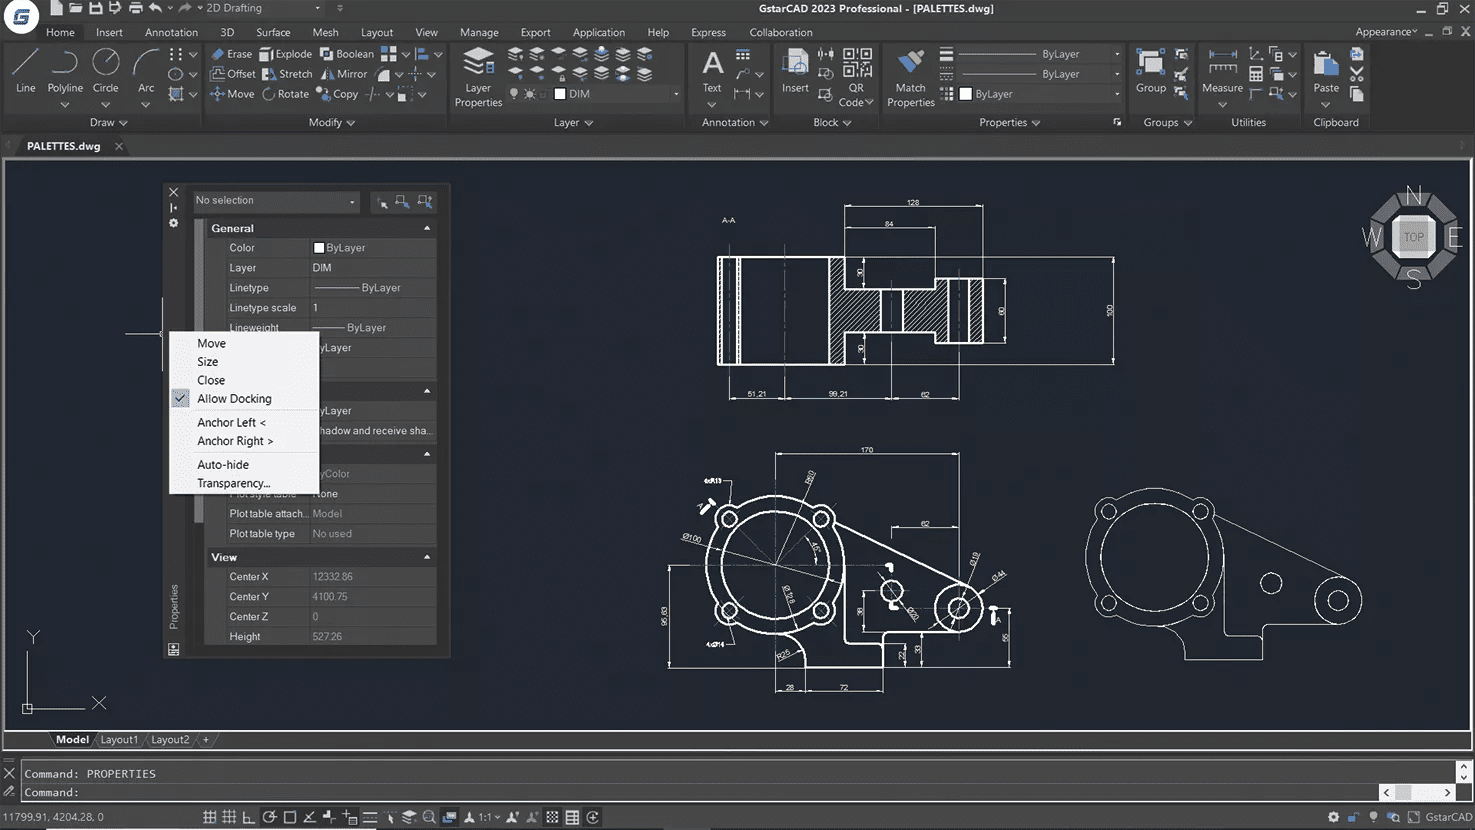Image resolution: width=1475 pixels, height=830 pixels.
Task: Open the Annotation ribbon tab
Action: click(x=171, y=32)
